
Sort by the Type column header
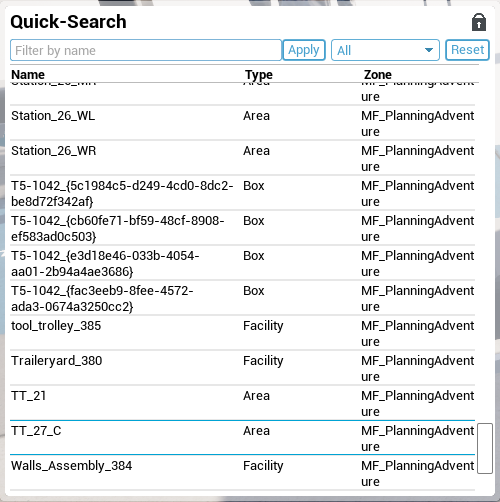click(x=259, y=74)
